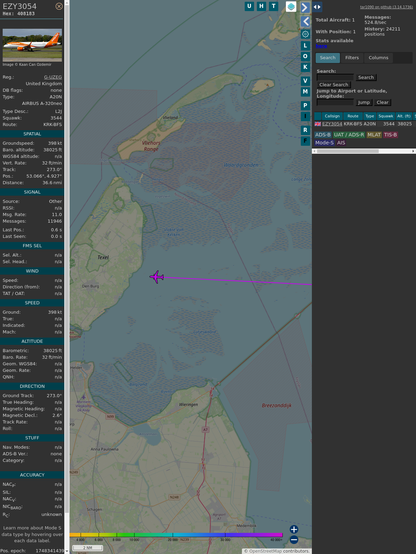Toggle the K map button
This screenshot has width=416, height=554.
305,67
